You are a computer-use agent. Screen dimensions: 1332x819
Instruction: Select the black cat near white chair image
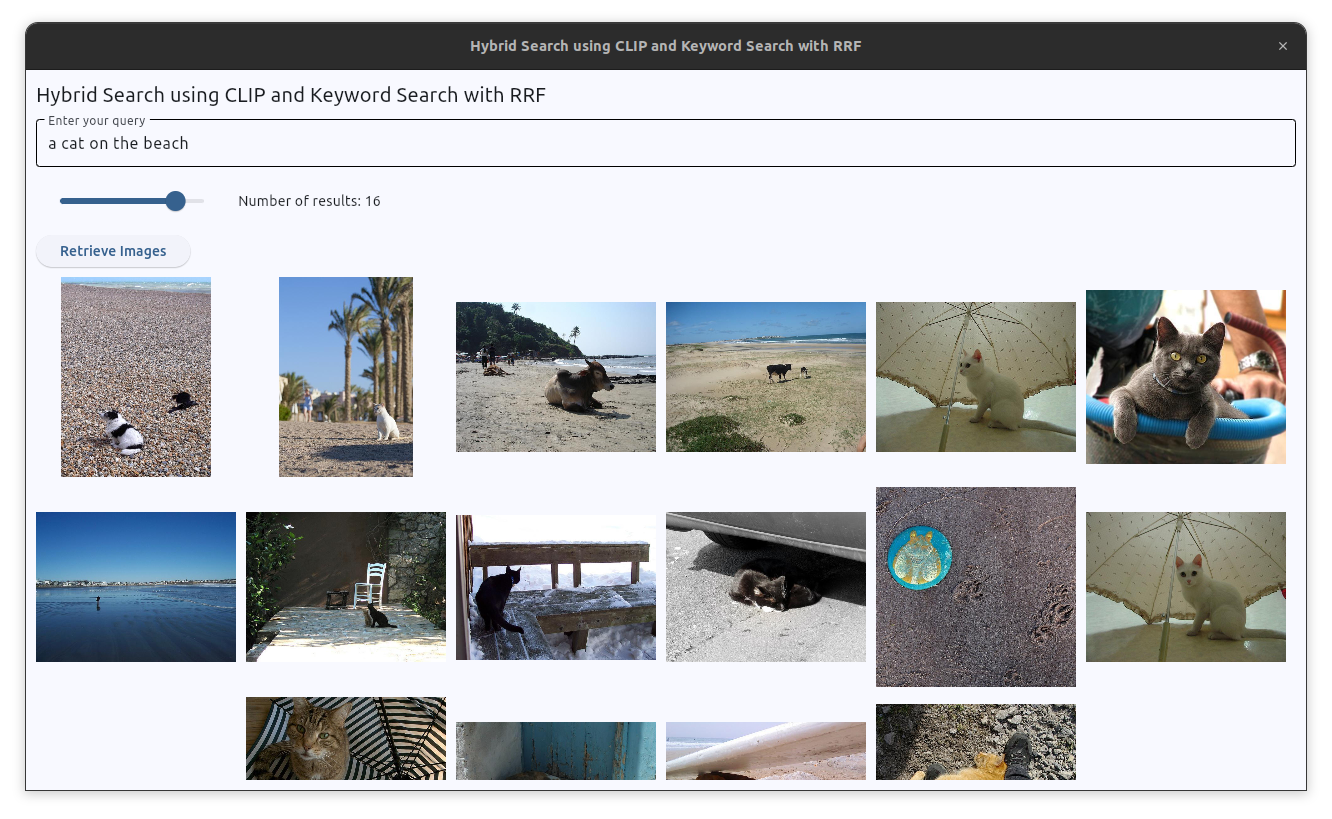(346, 587)
